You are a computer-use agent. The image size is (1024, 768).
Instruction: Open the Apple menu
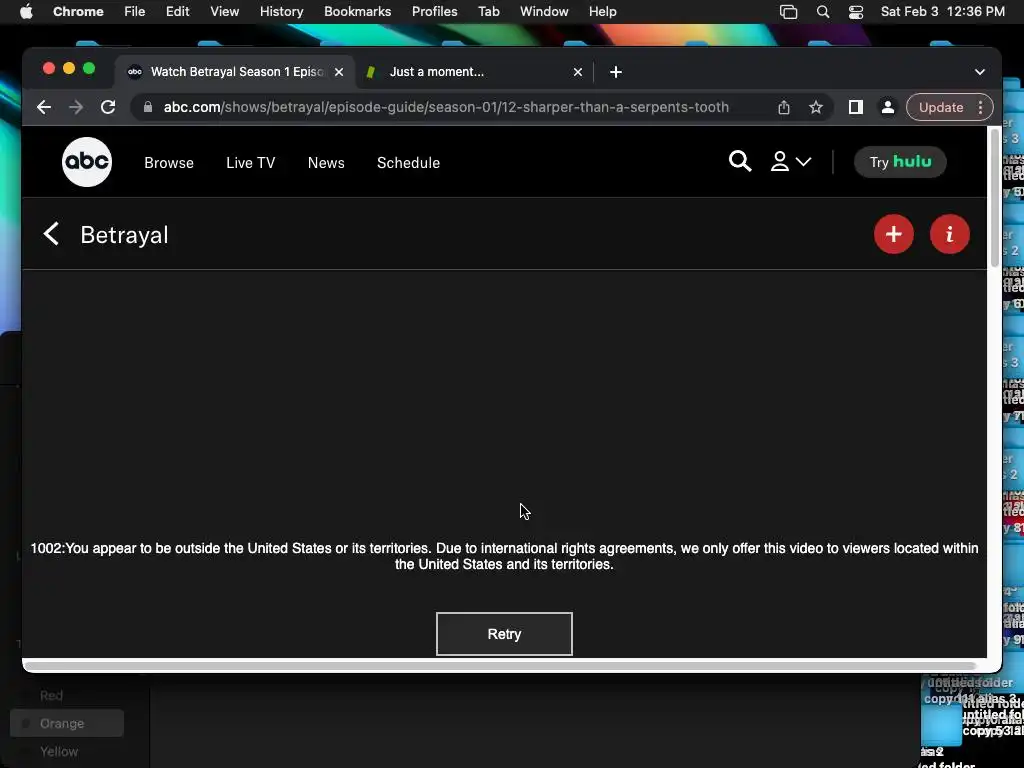26,12
